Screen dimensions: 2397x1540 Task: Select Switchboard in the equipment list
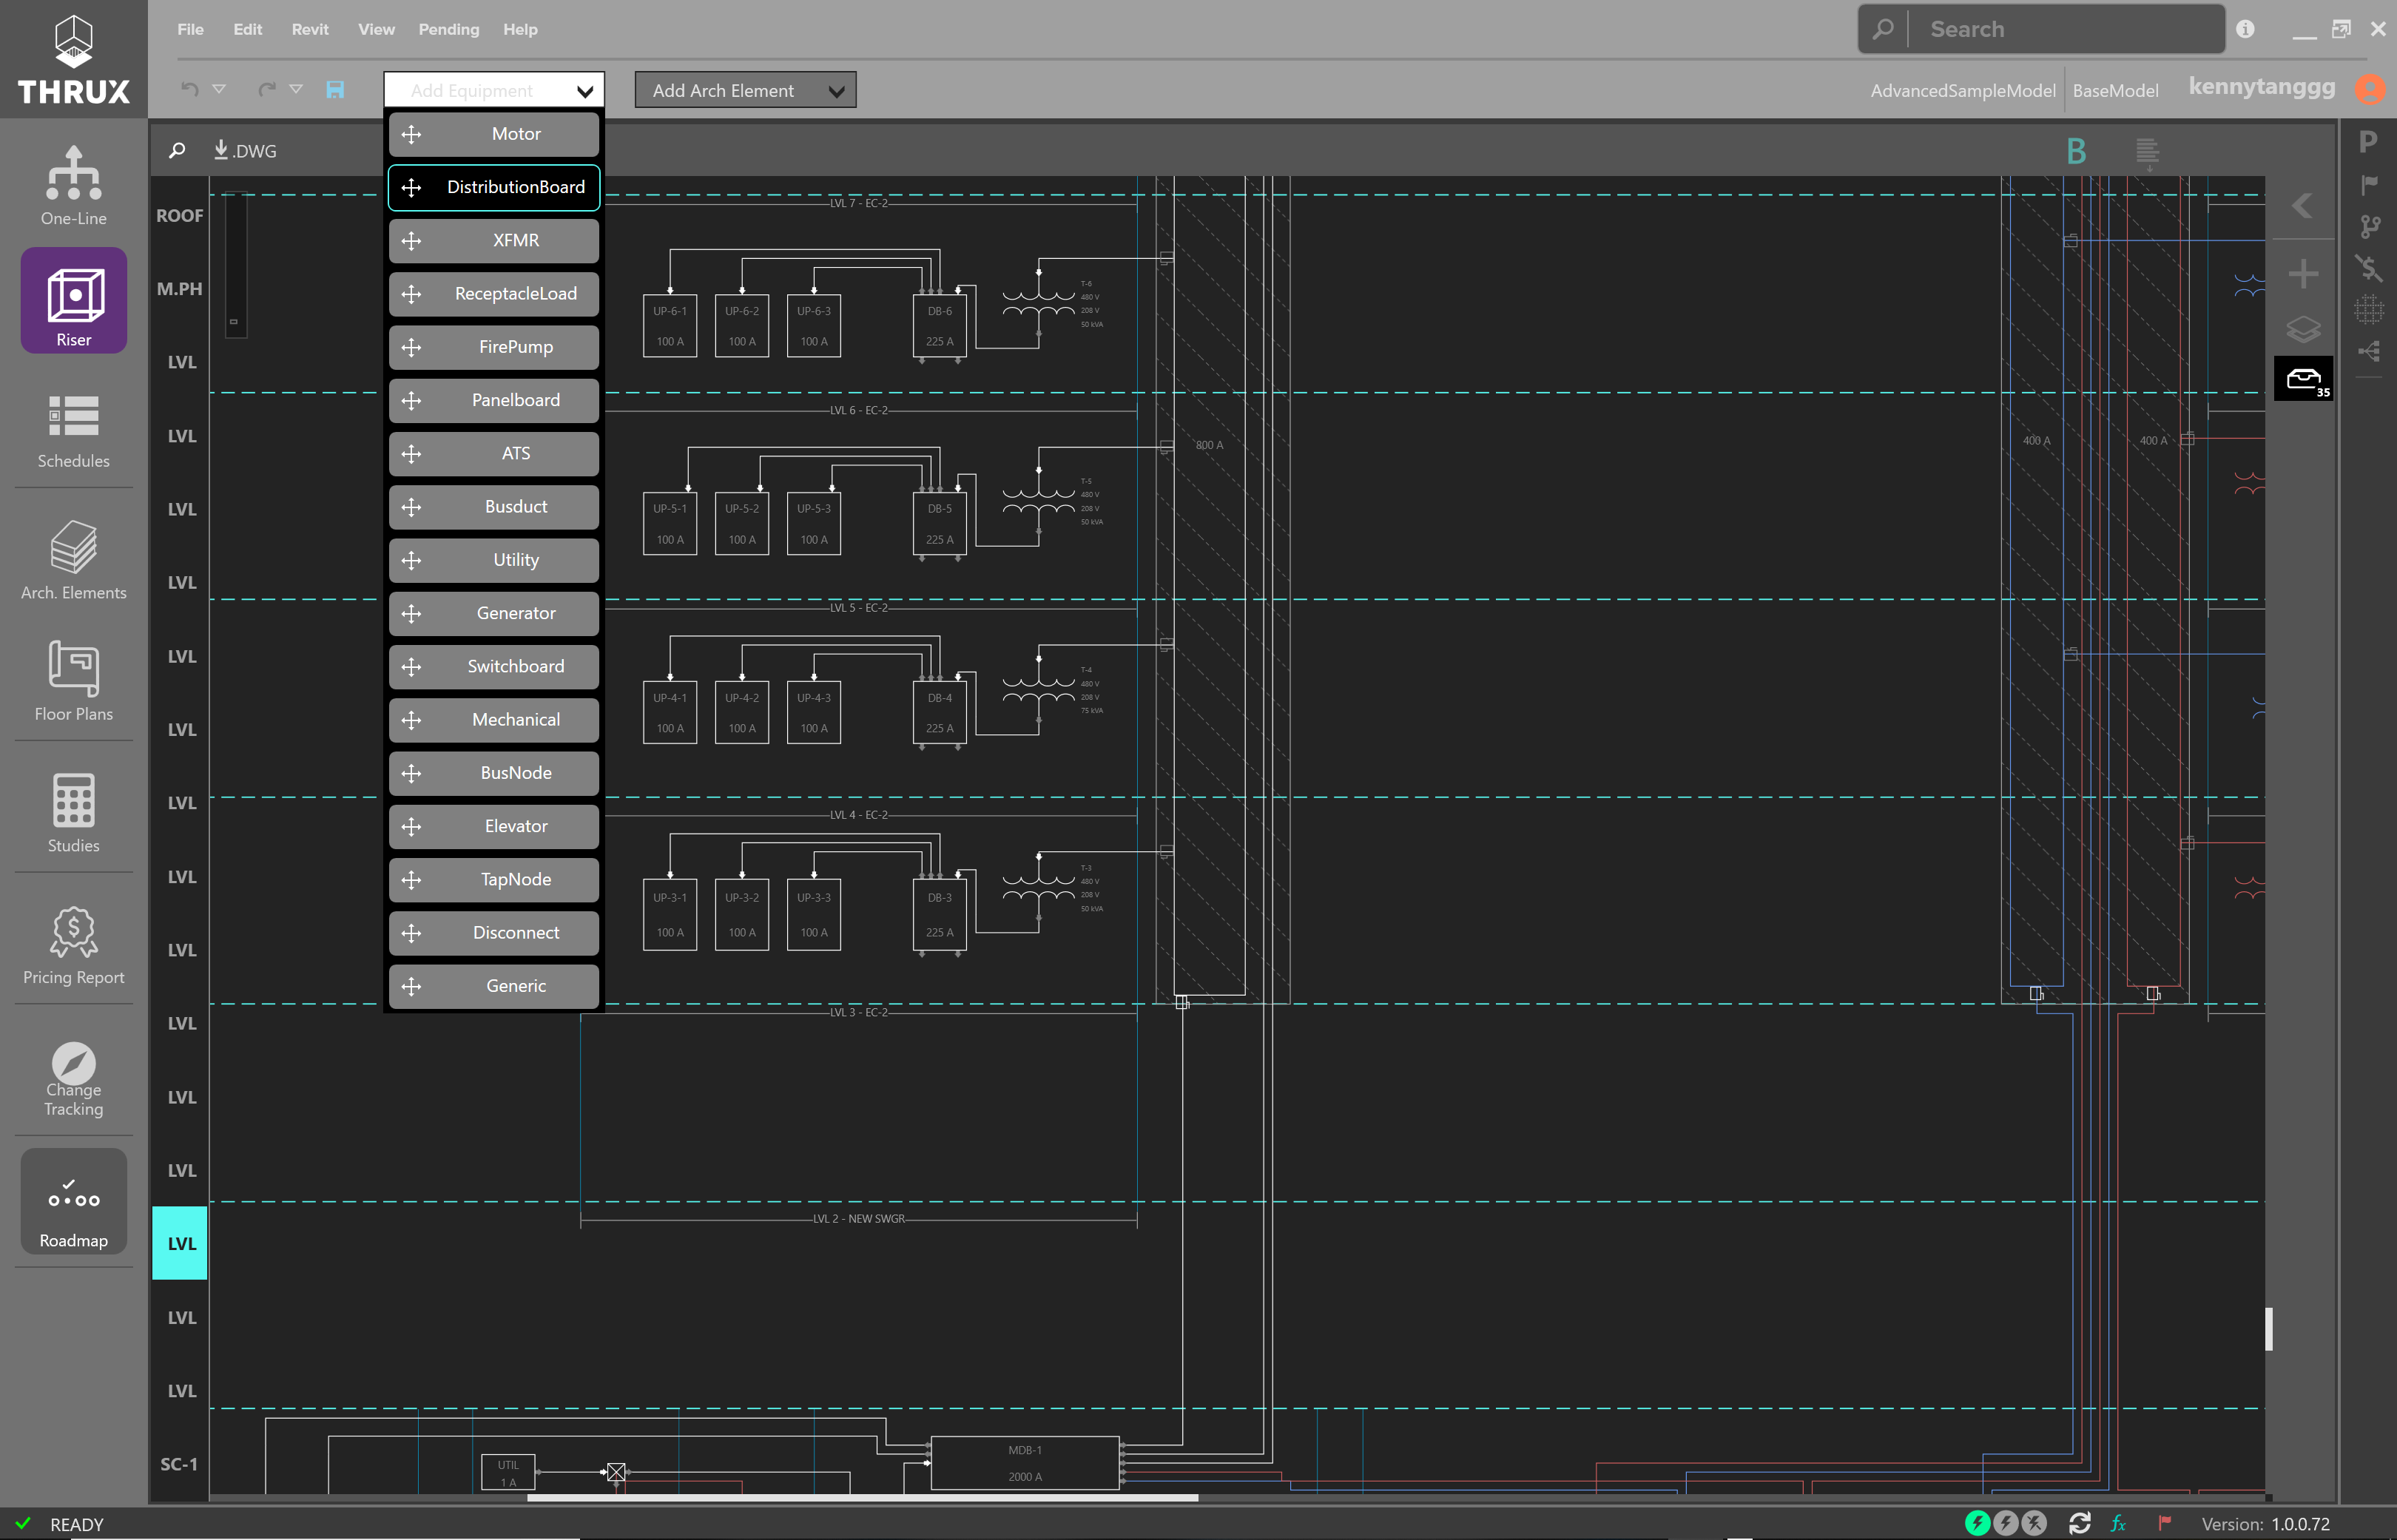pyautogui.click(x=494, y=666)
